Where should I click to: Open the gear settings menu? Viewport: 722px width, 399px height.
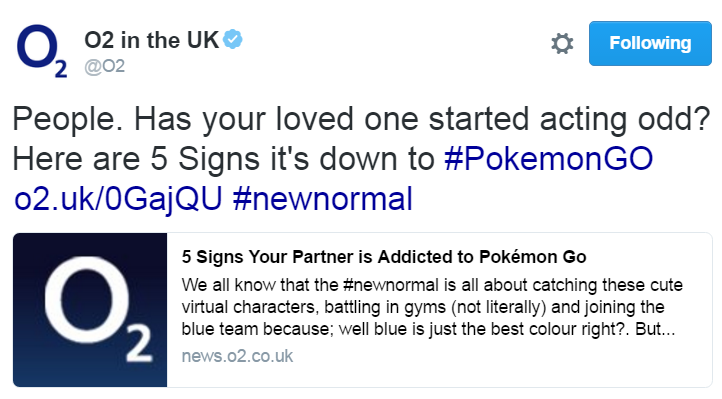click(562, 44)
